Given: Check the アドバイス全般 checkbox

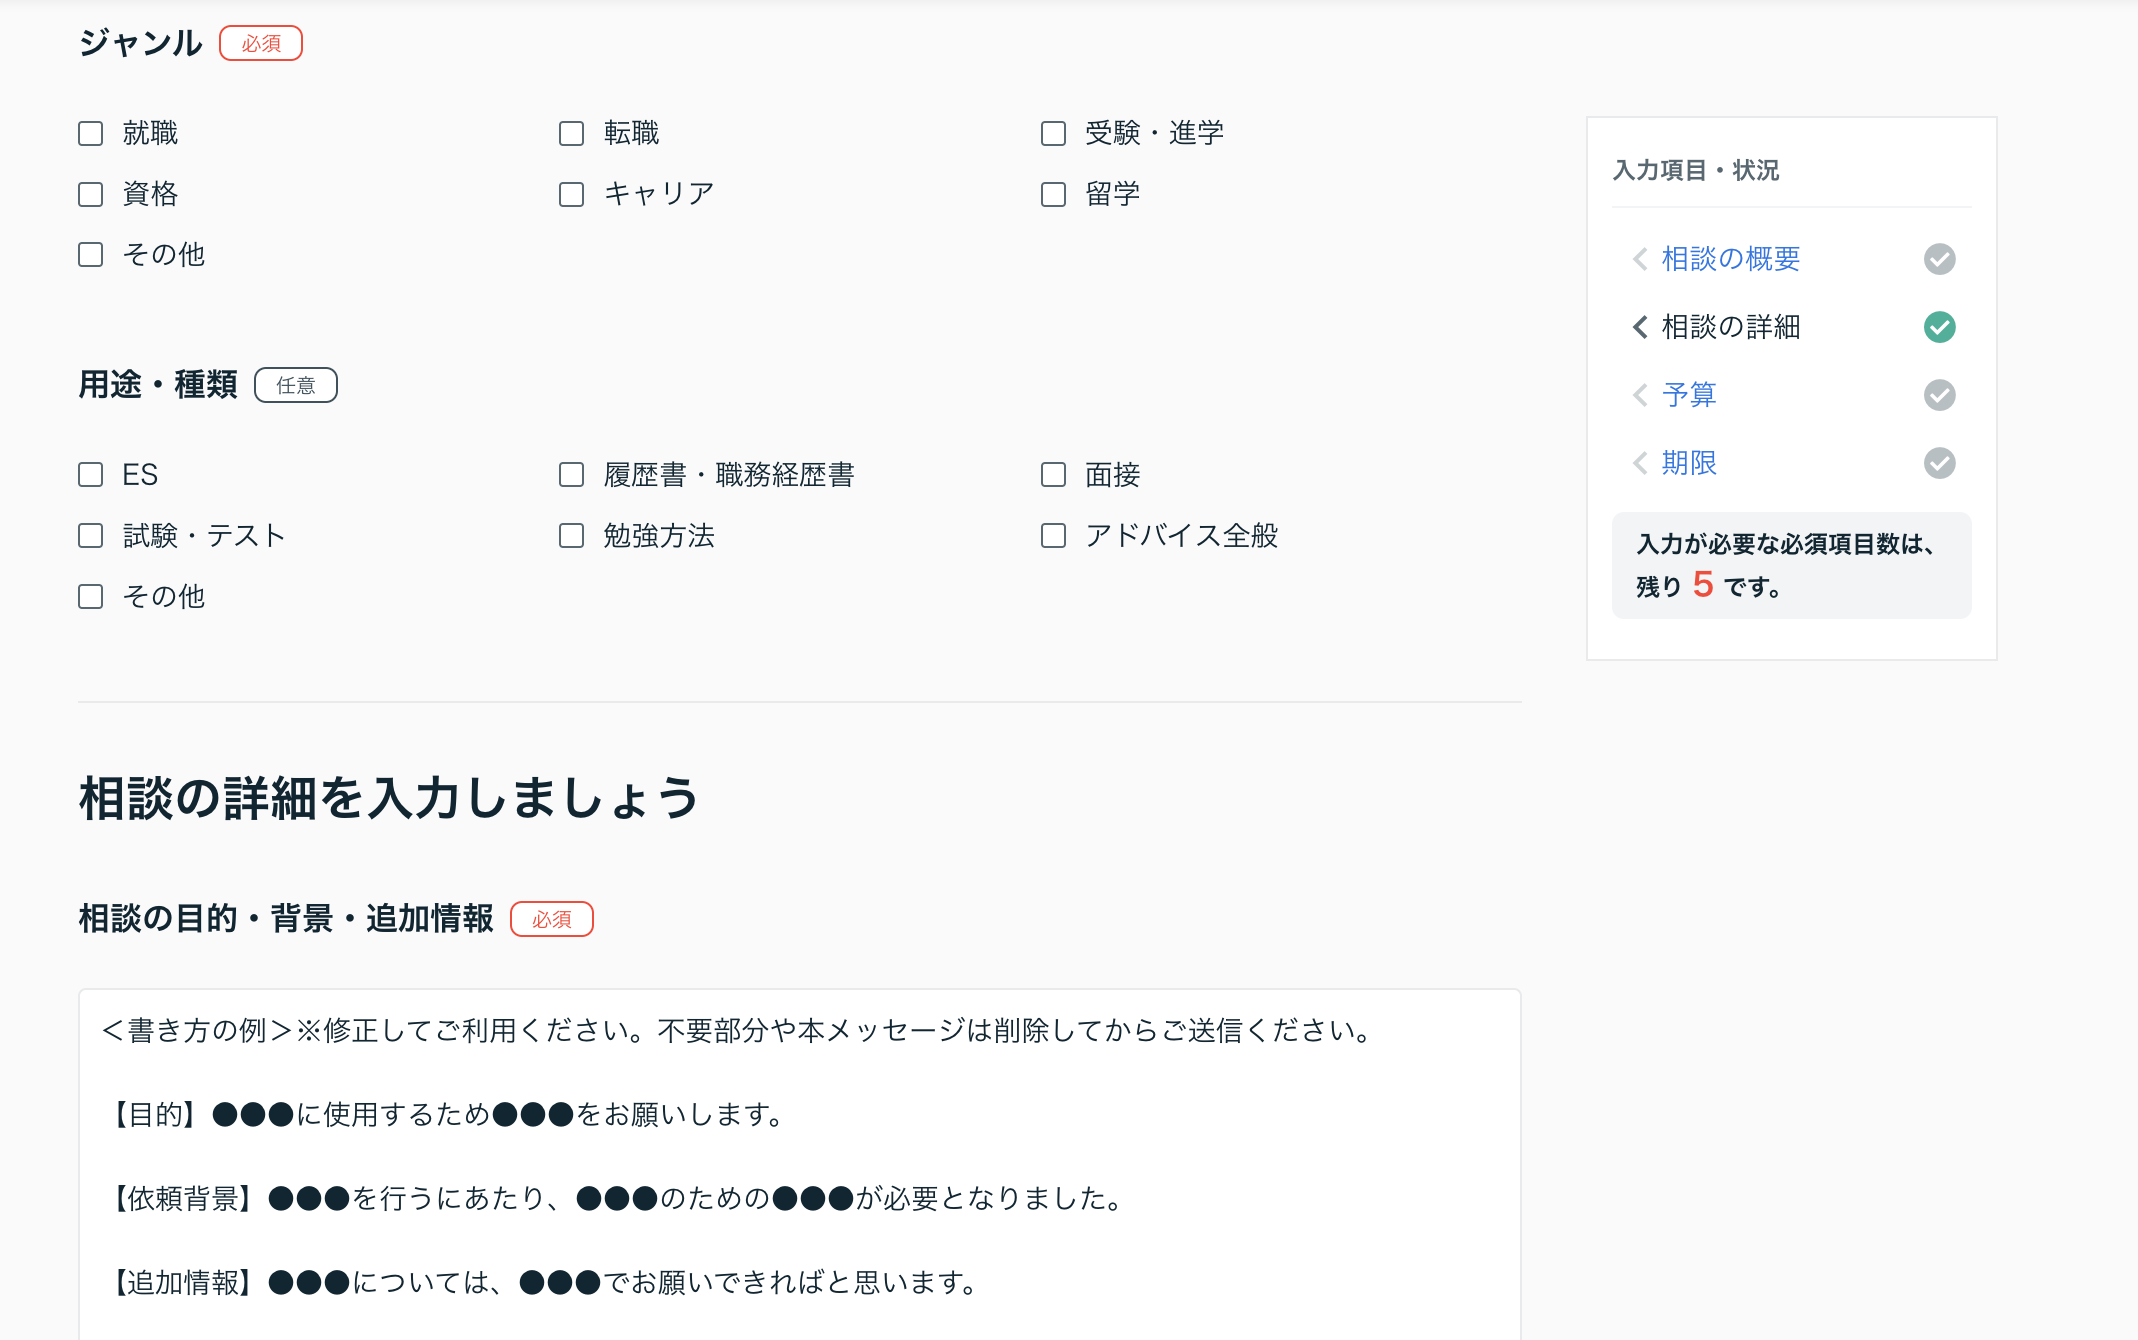Looking at the screenshot, I should [1053, 535].
